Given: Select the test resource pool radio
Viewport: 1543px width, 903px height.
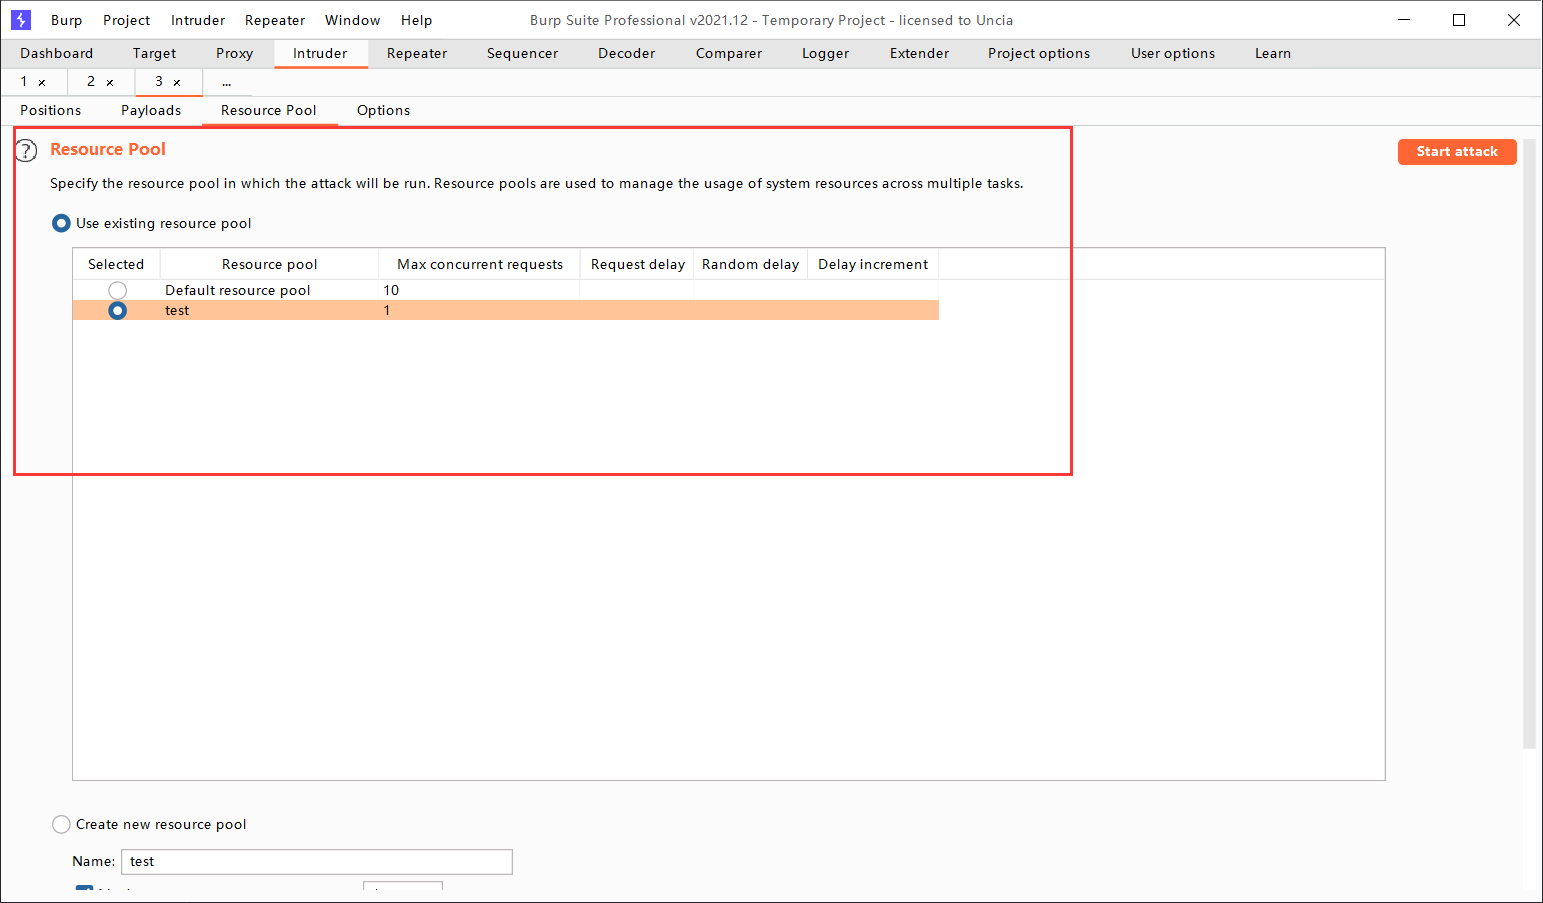Looking at the screenshot, I should click(118, 311).
